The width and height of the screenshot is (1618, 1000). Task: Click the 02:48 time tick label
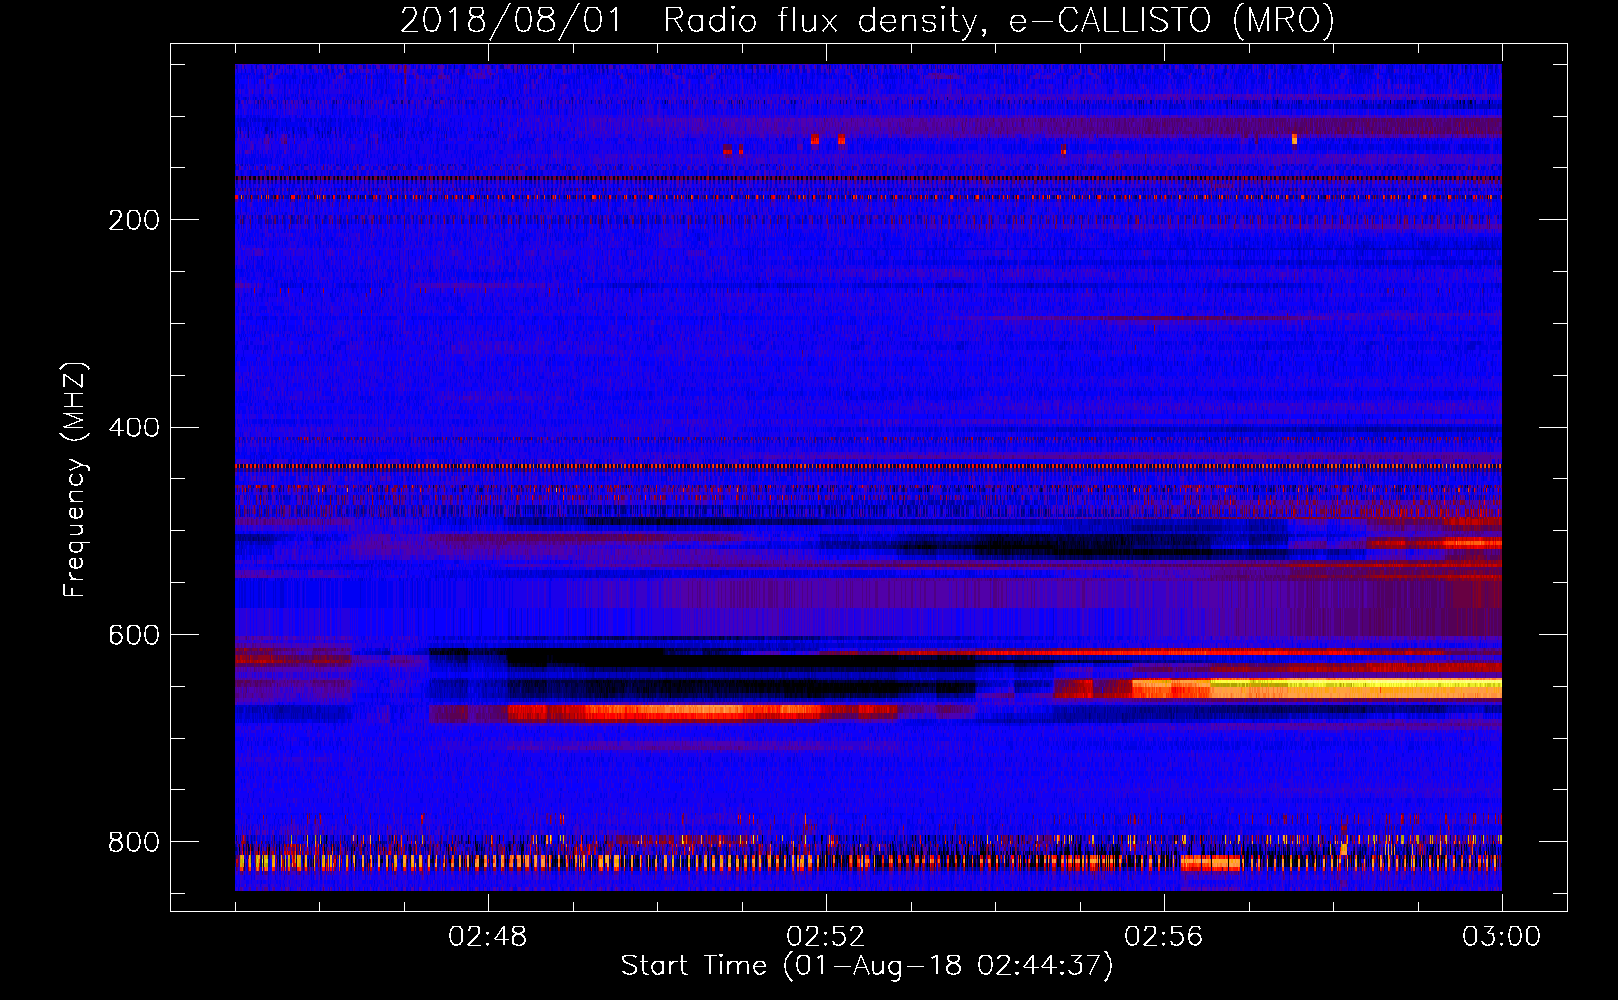(x=488, y=937)
